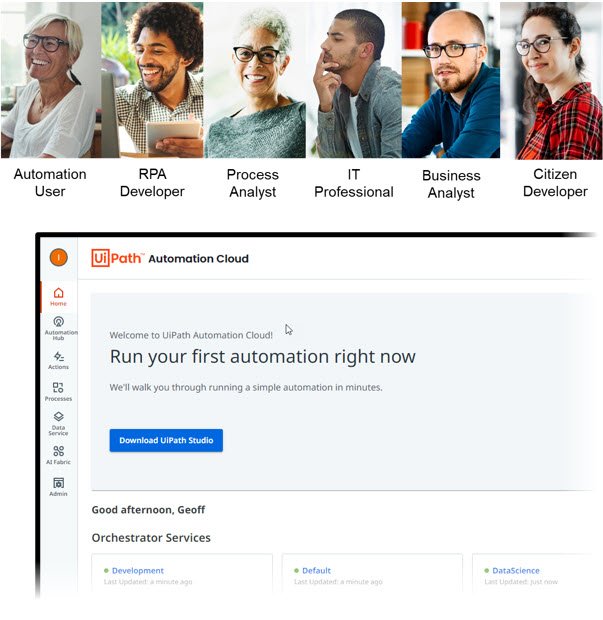Viewport: 603px width, 620px height.
Task: Open Automation Hub in the sidebar
Action: click(59, 328)
